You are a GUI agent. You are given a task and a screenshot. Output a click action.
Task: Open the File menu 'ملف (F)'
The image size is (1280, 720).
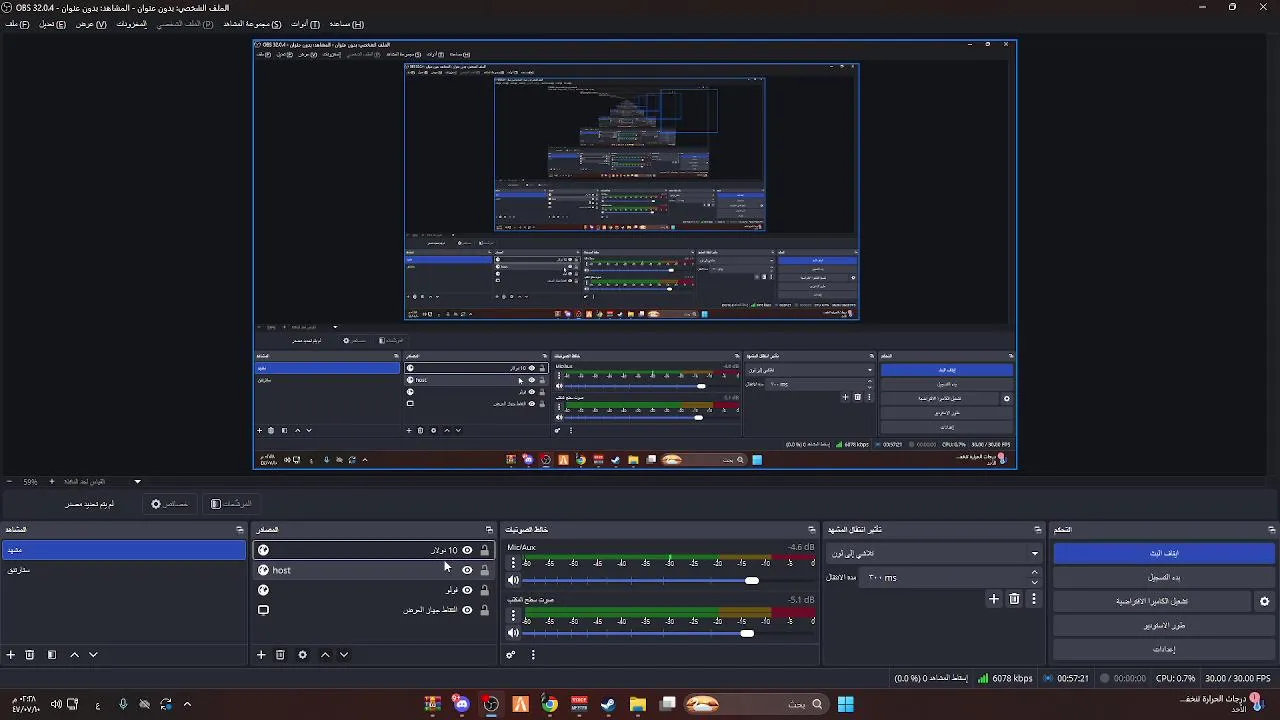tap(16, 24)
